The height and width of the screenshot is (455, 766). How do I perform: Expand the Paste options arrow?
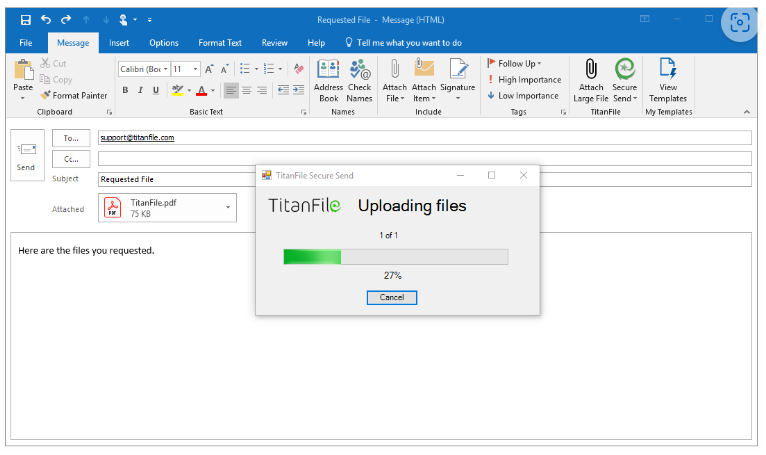point(22,98)
